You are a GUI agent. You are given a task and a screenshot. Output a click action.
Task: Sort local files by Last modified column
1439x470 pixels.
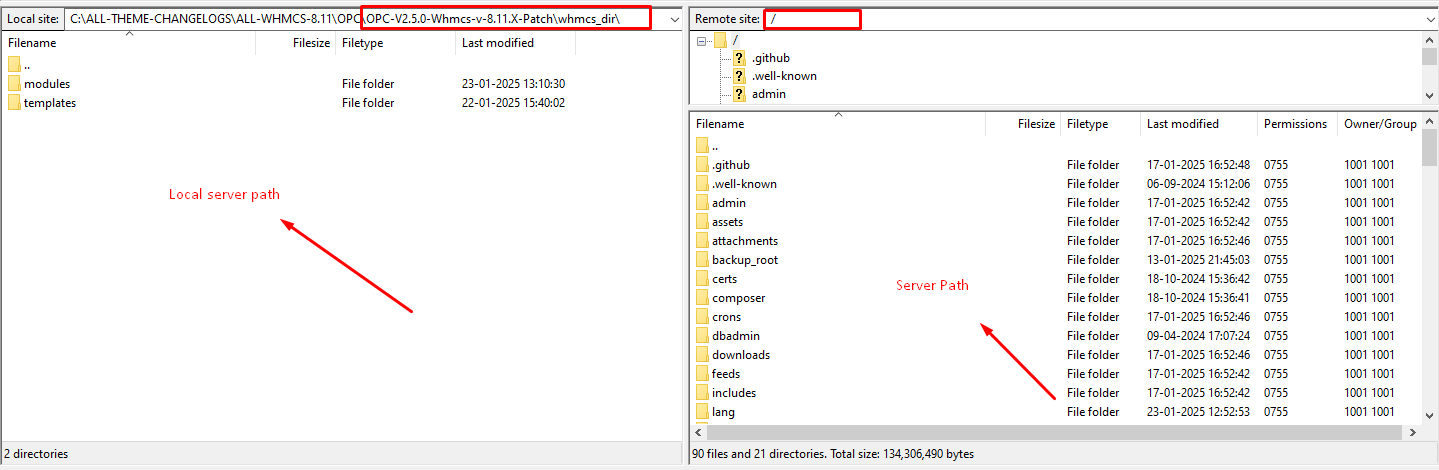[x=497, y=43]
